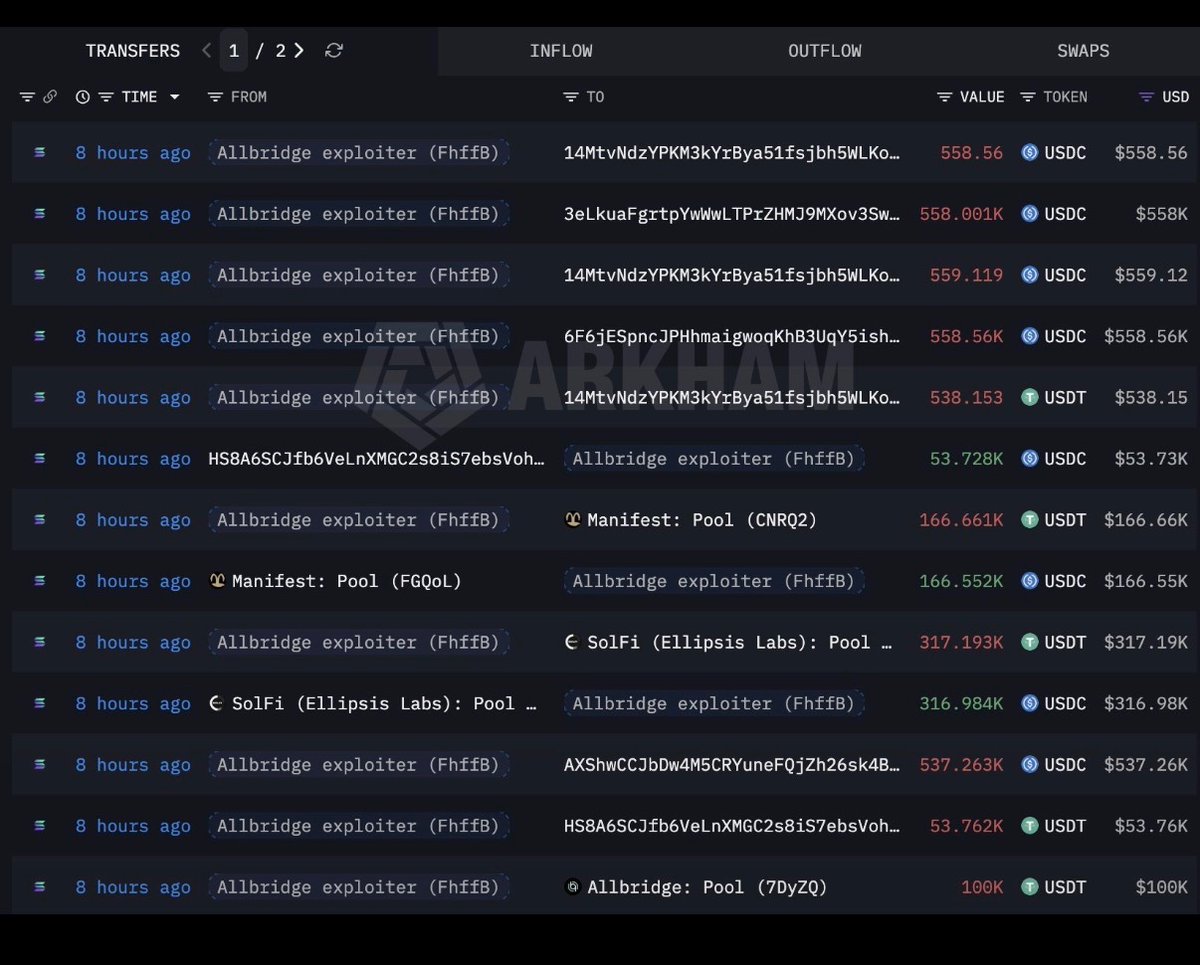The width and height of the screenshot is (1200, 965).
Task: Click USDC token icon in $53.73K row
Action: coord(1029,459)
